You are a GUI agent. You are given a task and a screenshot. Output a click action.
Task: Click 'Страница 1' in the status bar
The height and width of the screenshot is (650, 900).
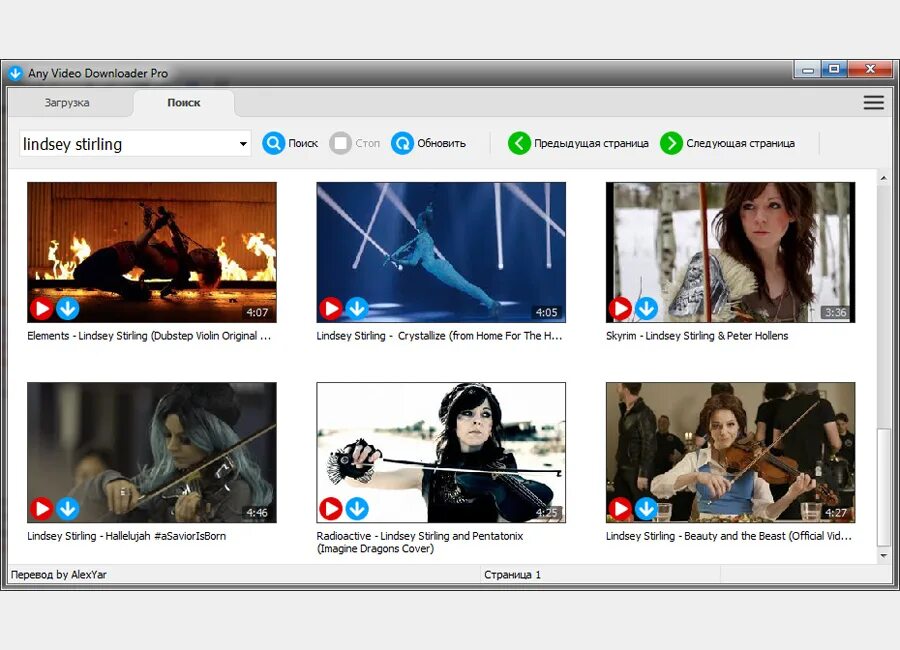tap(513, 575)
